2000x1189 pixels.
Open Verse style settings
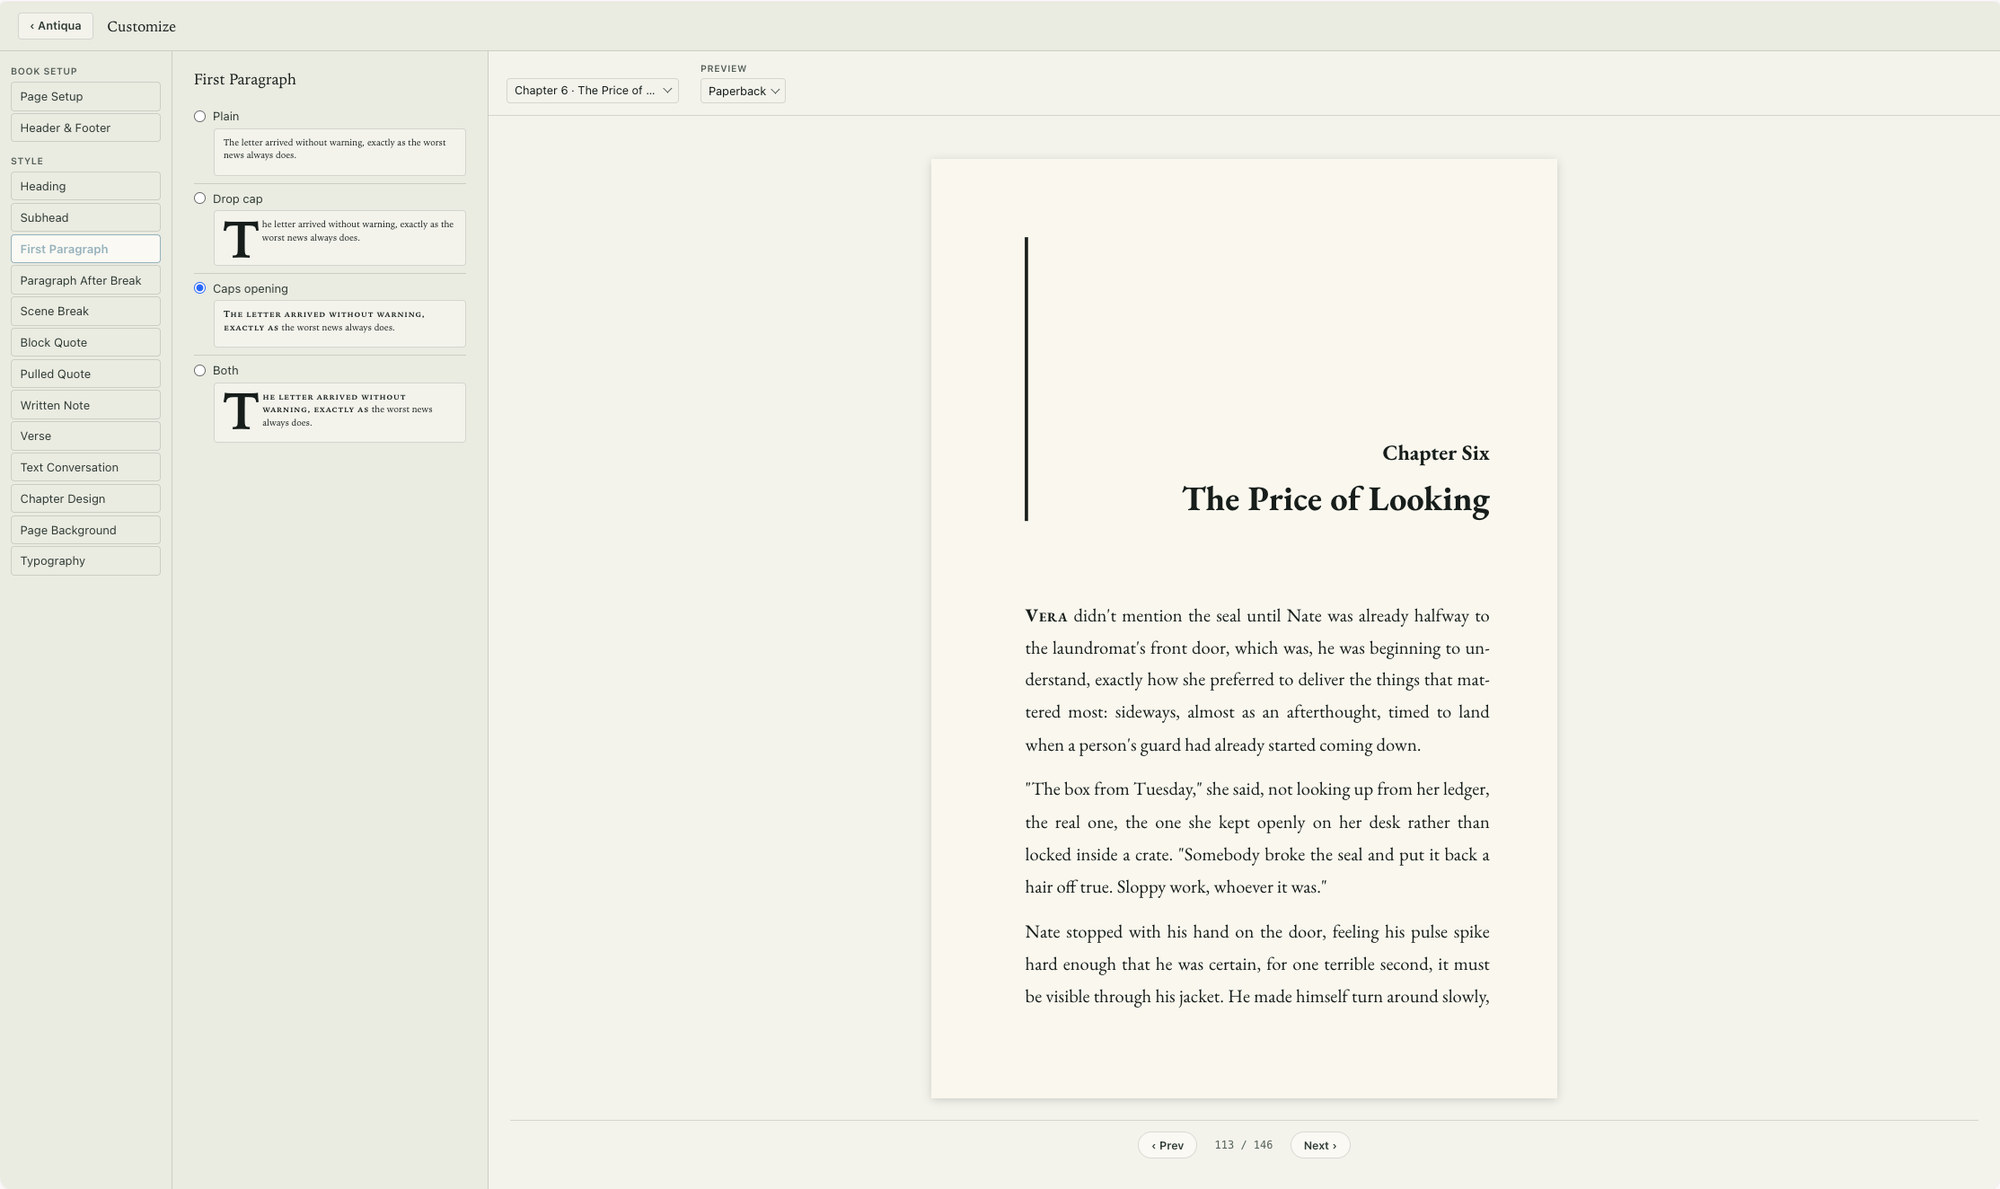85,436
